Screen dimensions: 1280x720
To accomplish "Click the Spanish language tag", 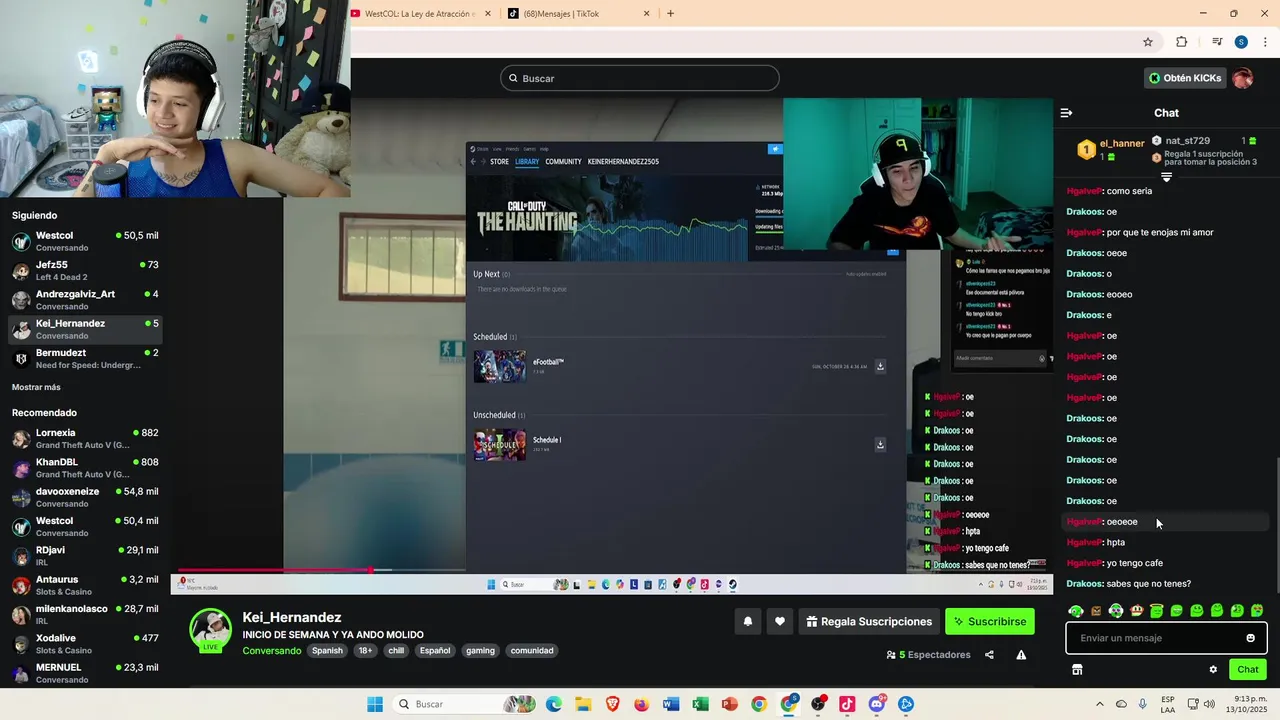I will click(327, 651).
